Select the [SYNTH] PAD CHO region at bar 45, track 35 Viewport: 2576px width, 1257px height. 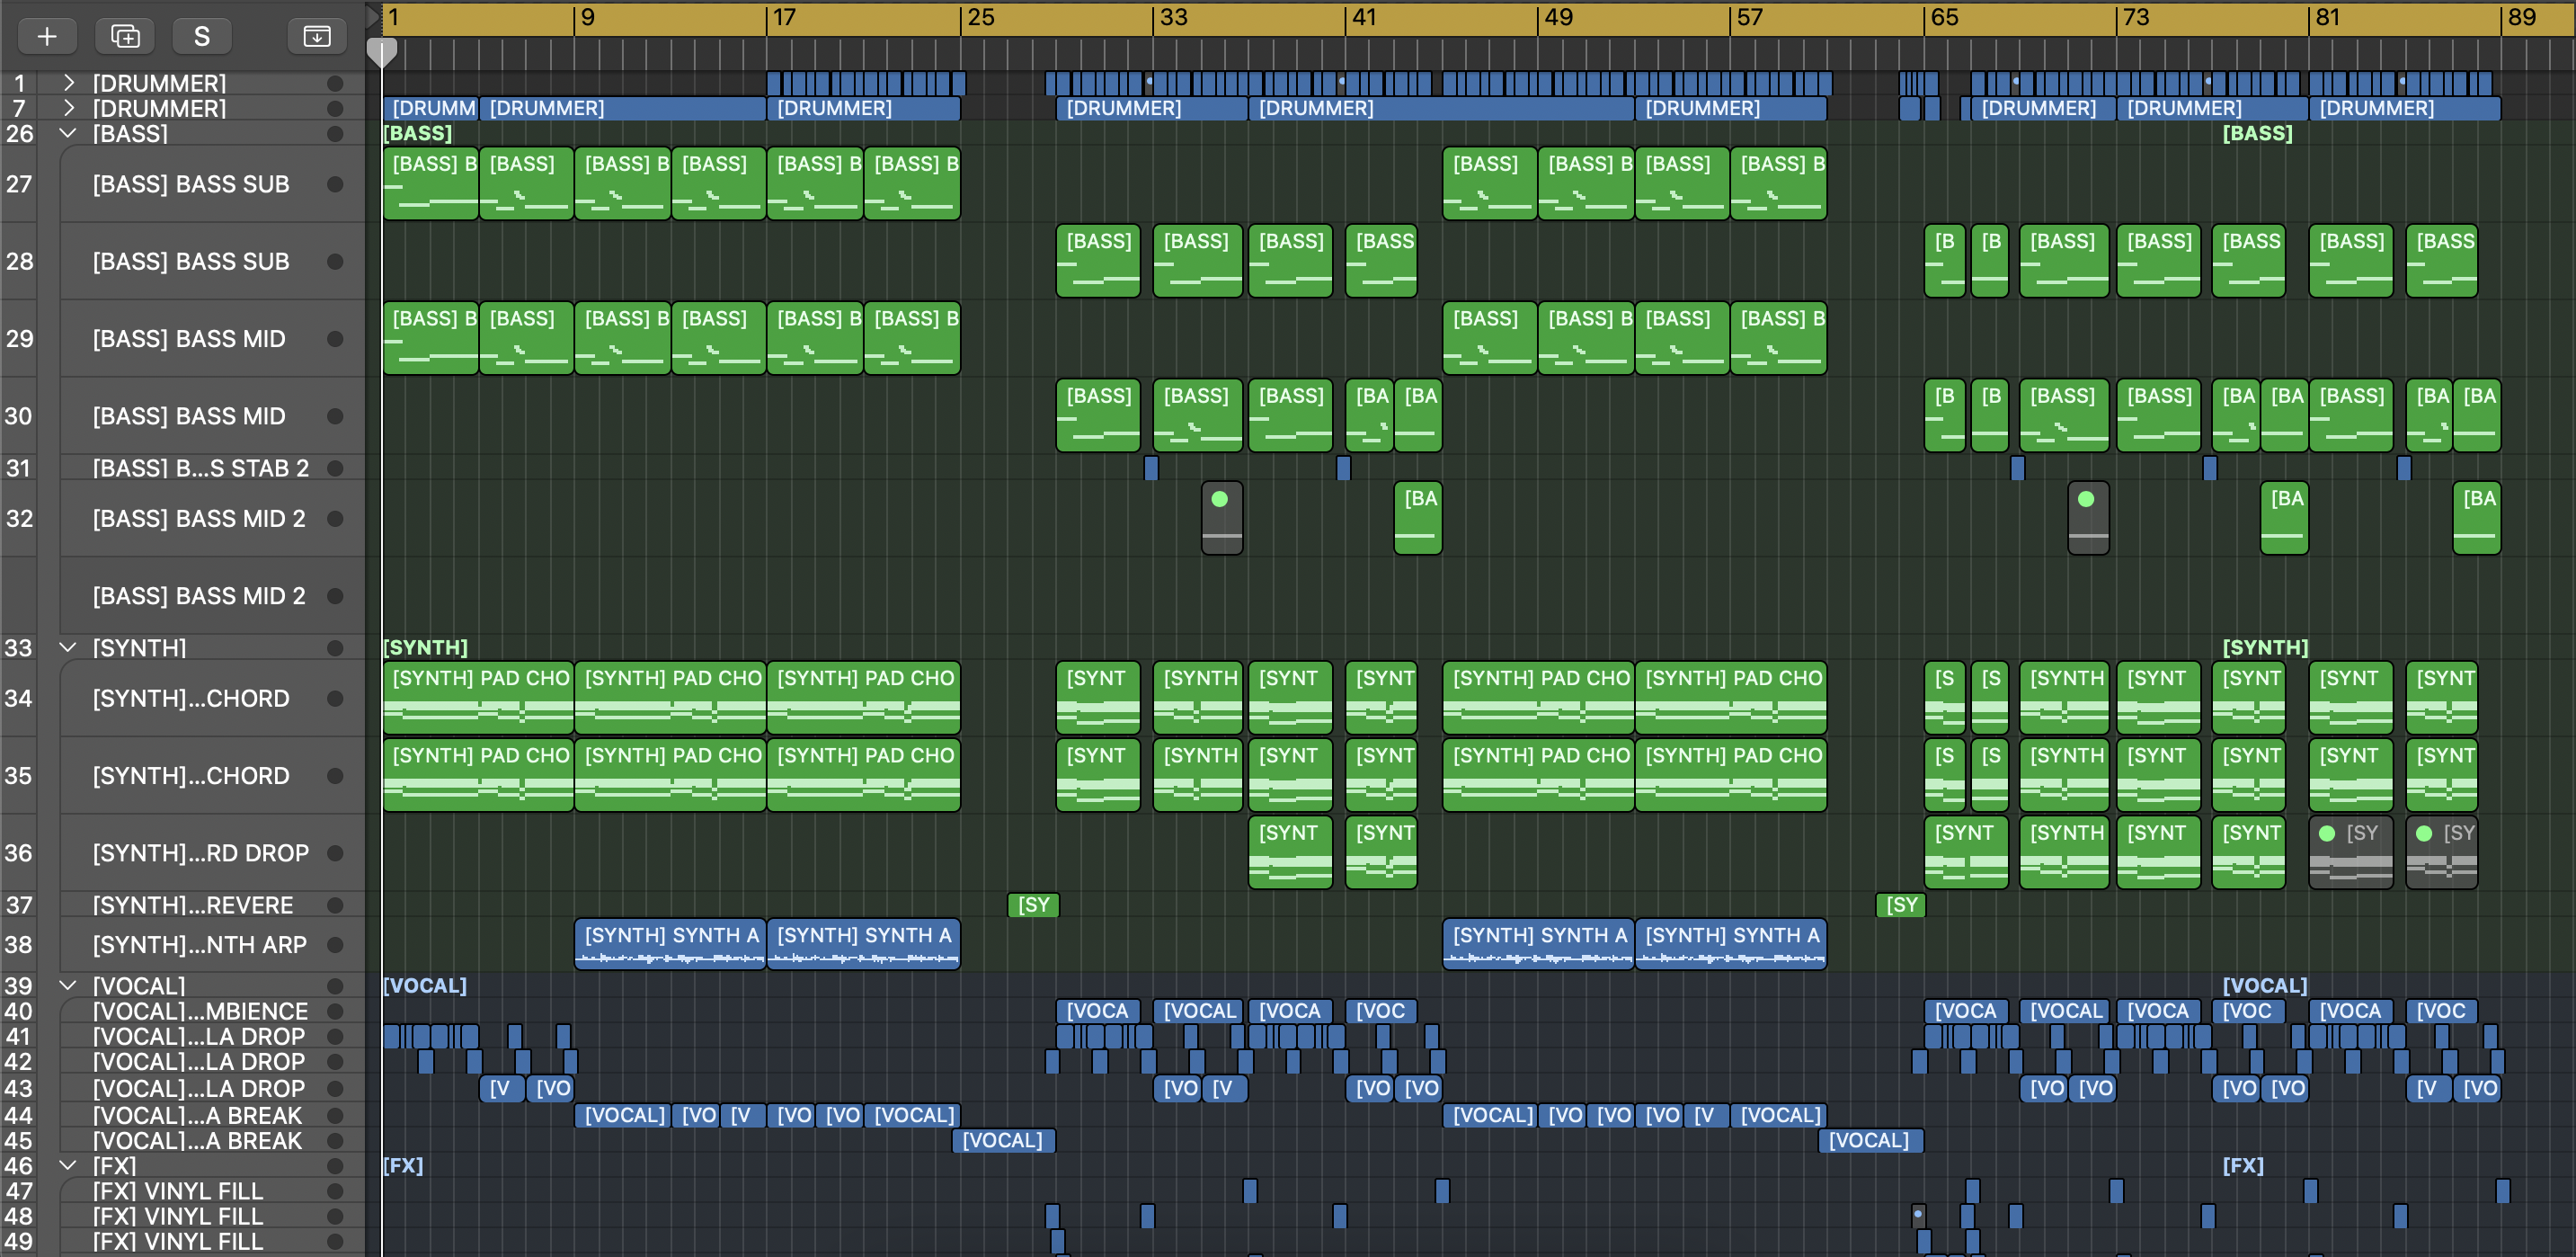[x=1538, y=776]
